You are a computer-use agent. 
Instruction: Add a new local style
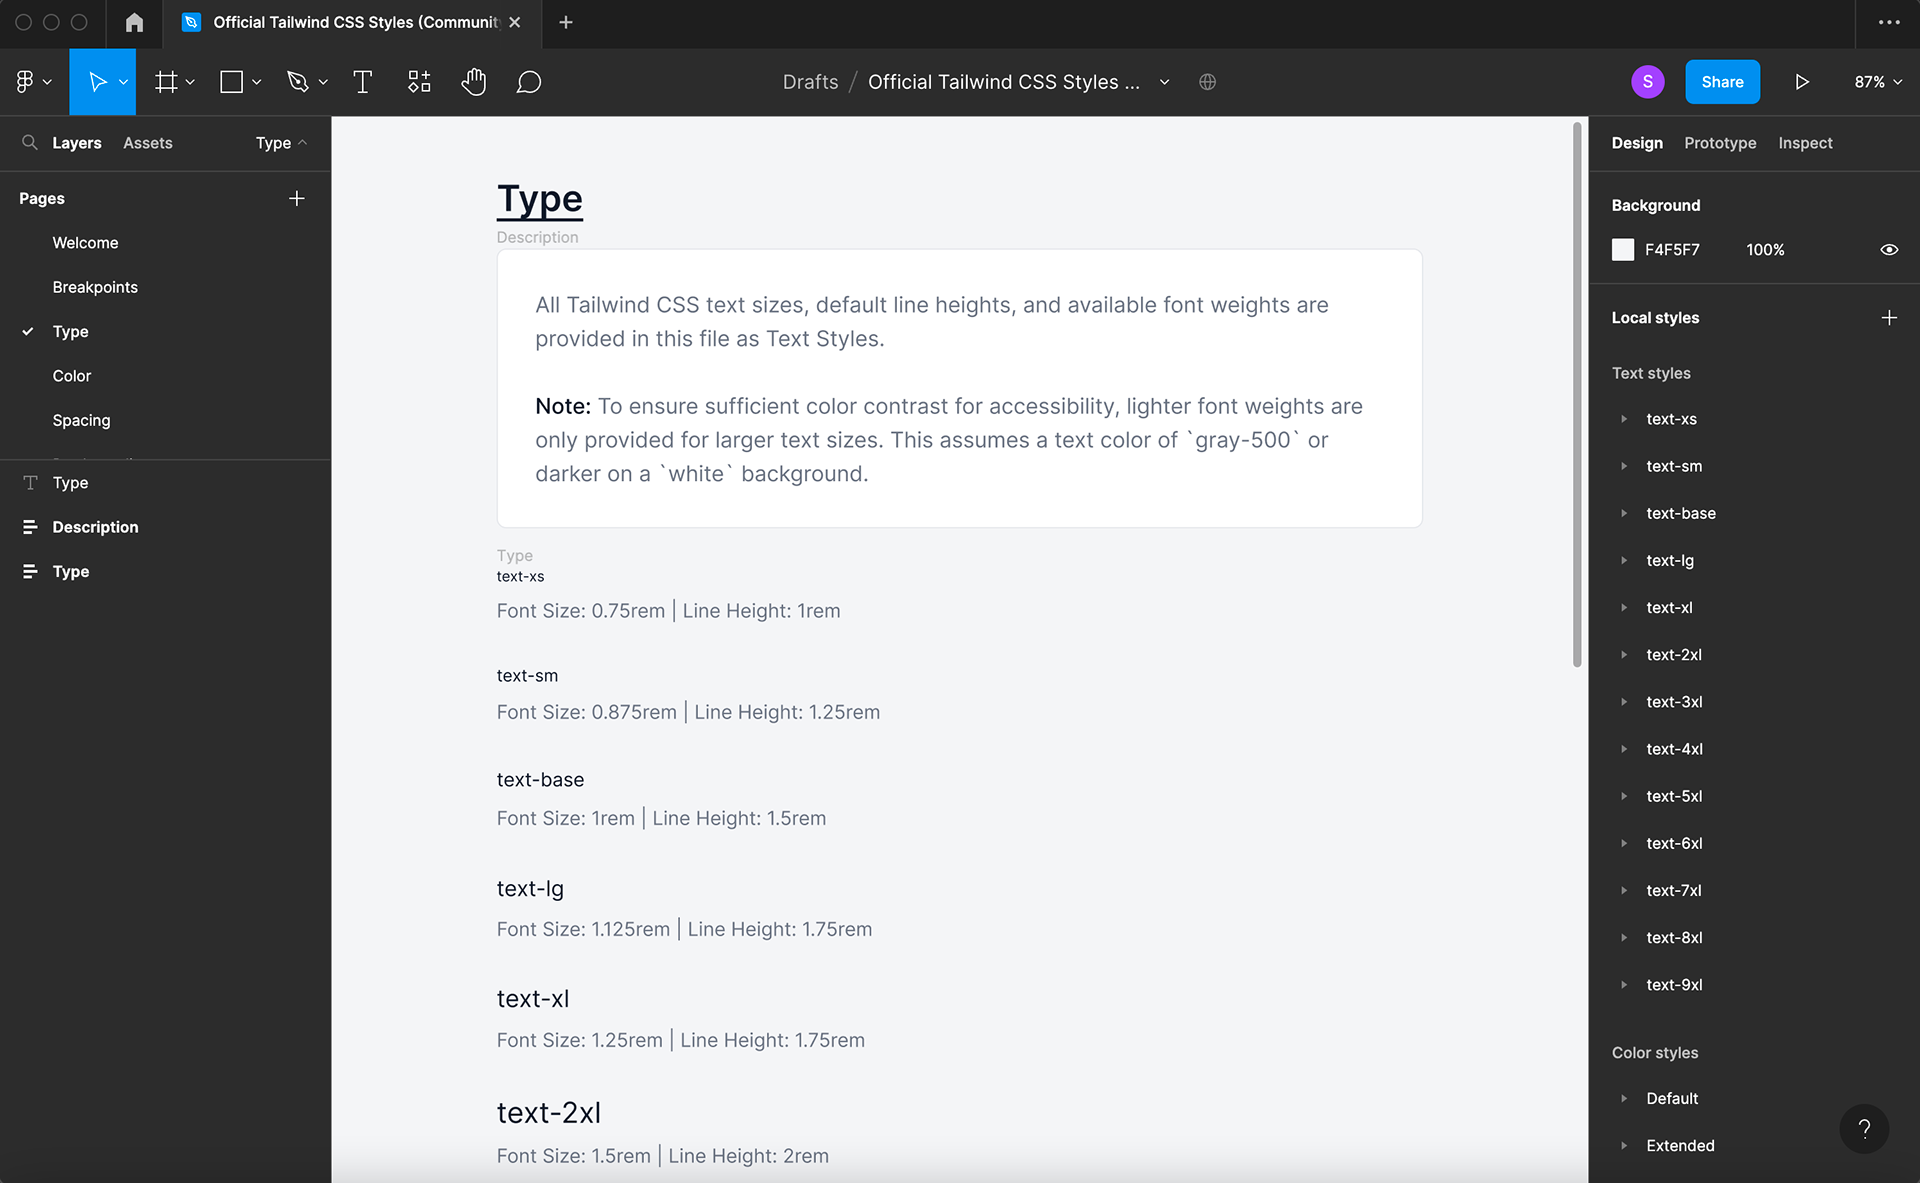[1889, 318]
